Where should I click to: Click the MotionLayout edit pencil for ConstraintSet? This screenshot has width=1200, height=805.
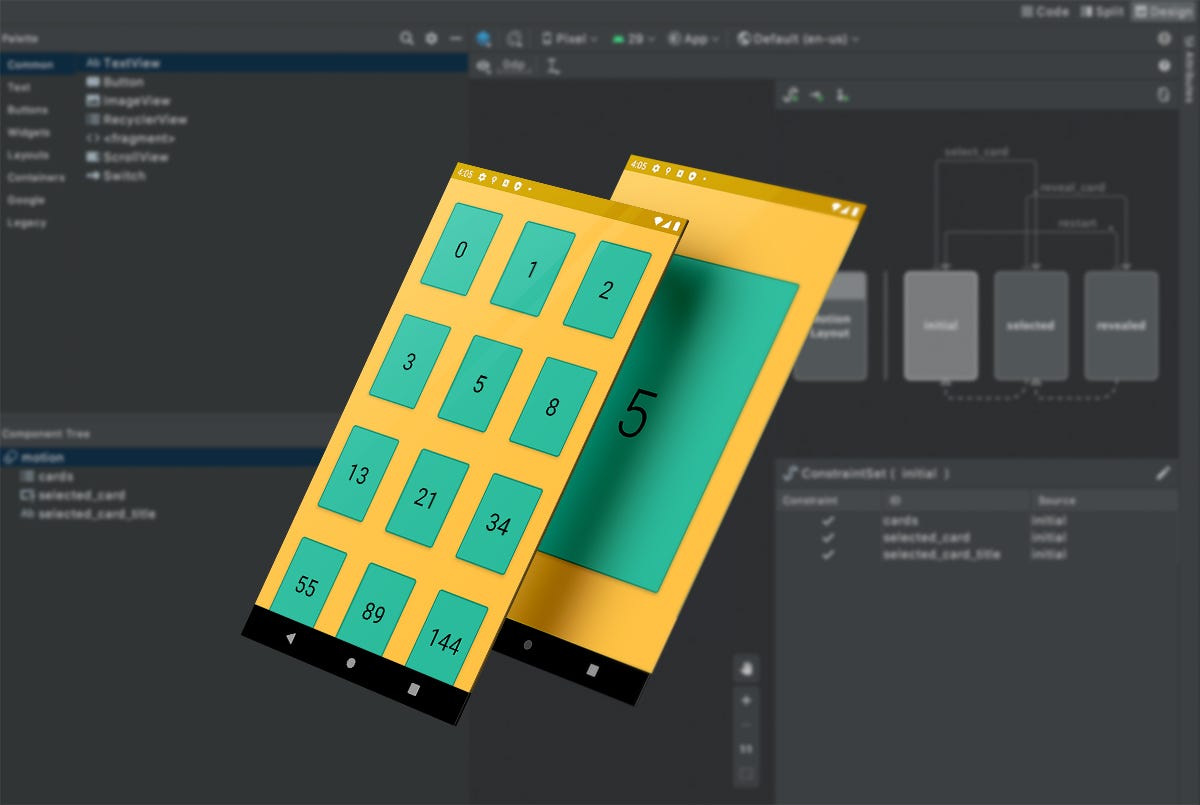pyautogui.click(x=1164, y=473)
